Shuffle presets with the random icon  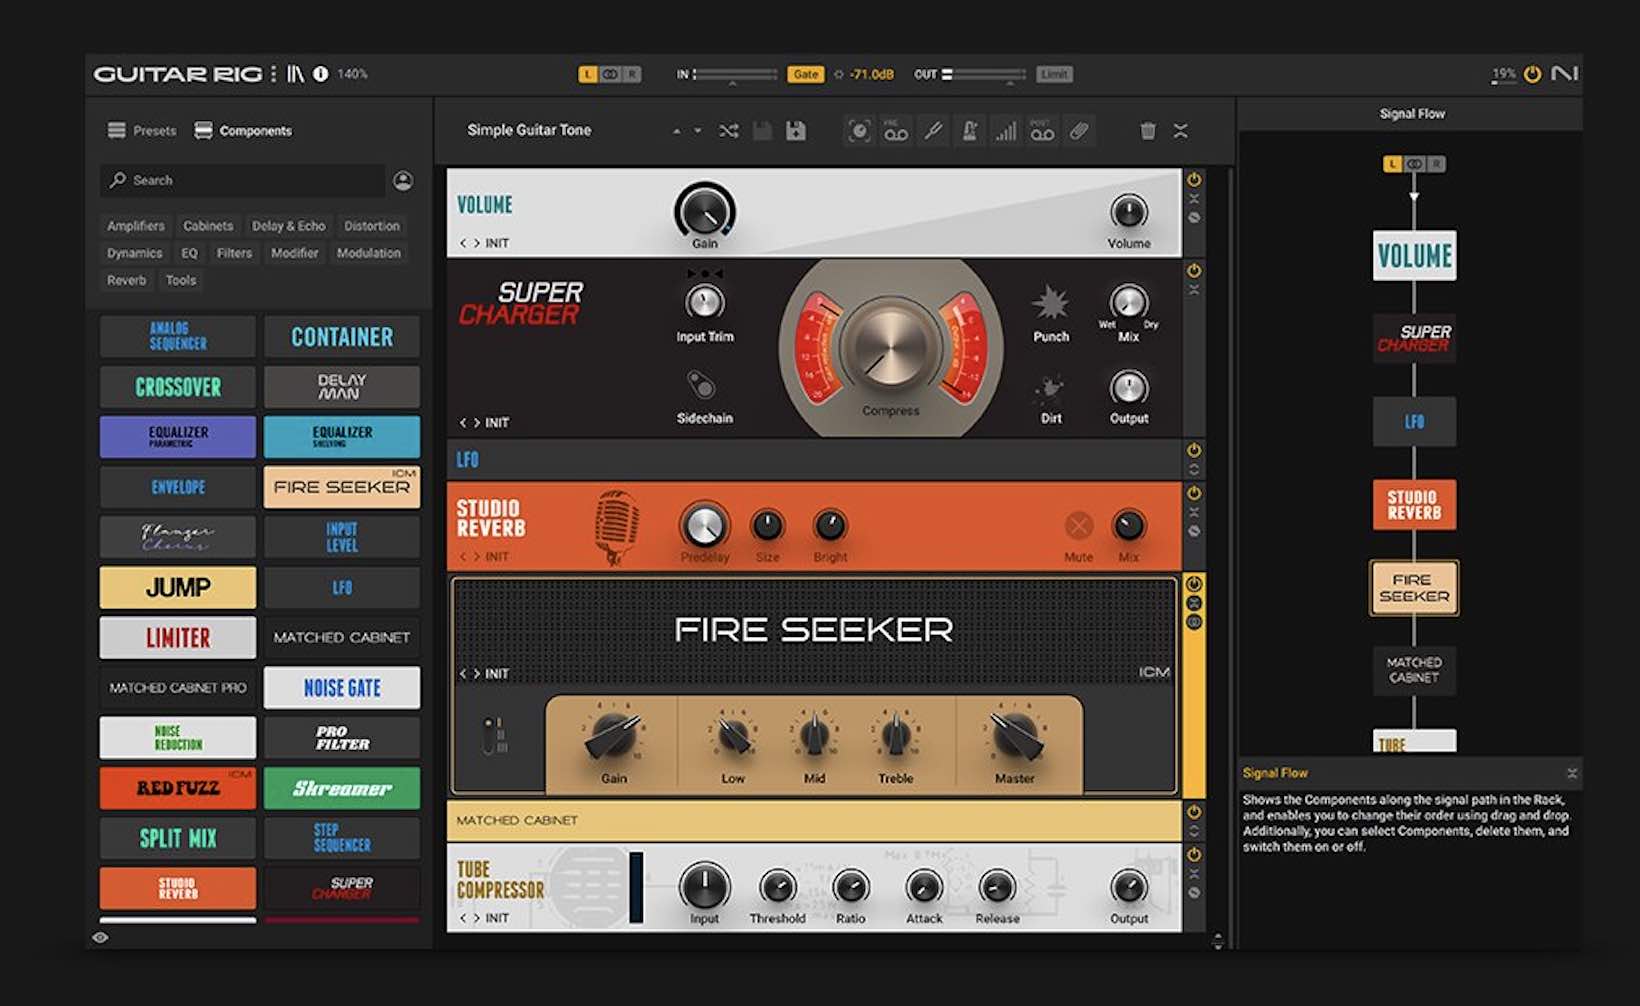(x=729, y=131)
